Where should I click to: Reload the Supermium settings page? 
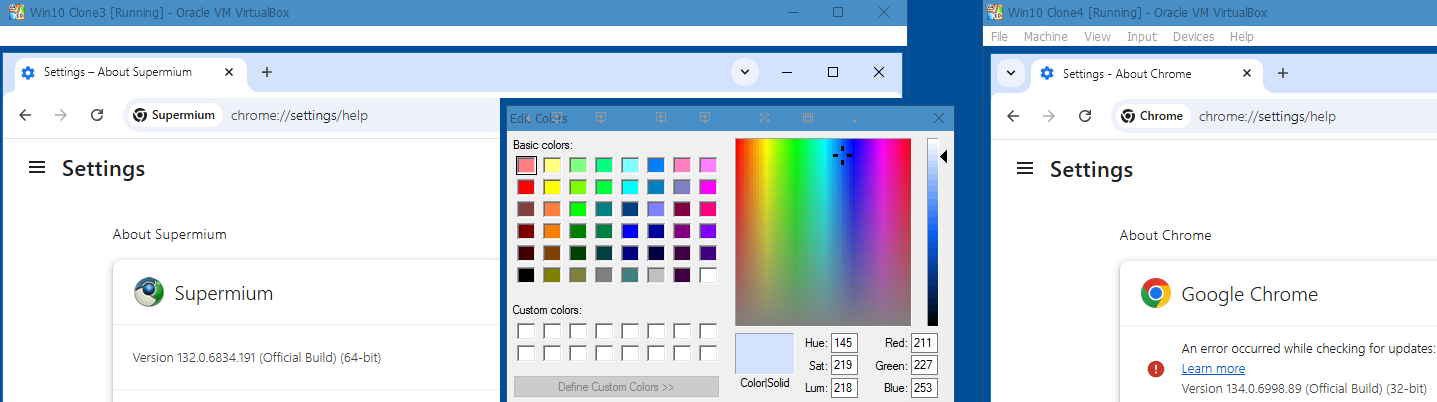coord(97,115)
